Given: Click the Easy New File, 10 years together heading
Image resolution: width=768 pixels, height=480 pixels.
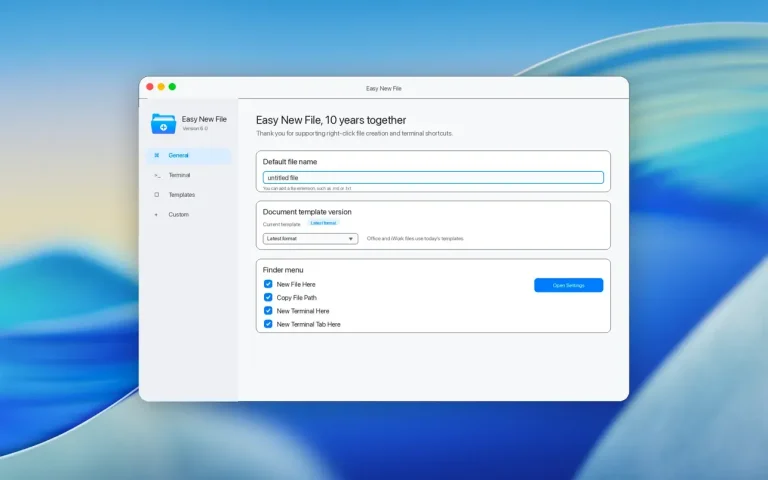Looking at the screenshot, I should tap(331, 120).
